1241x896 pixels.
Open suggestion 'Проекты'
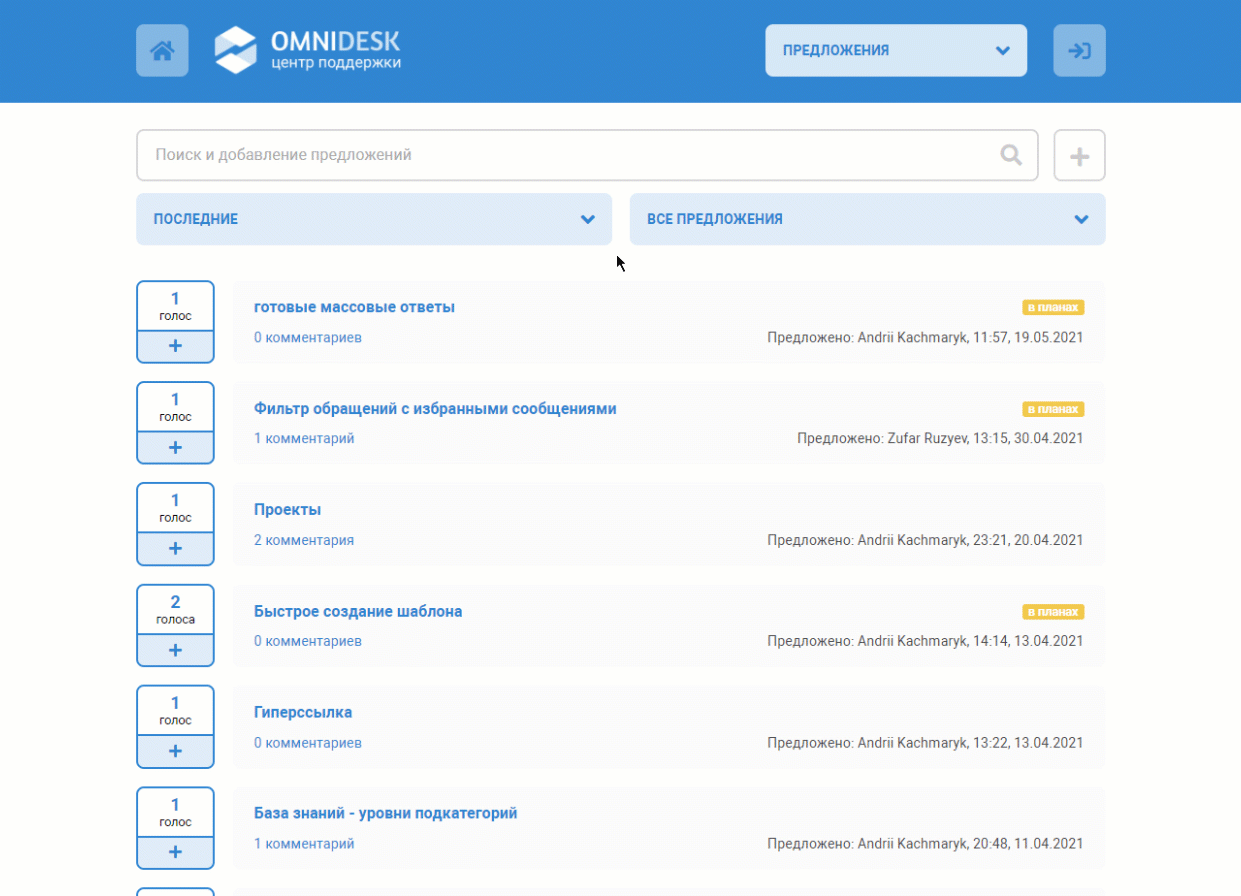pos(287,509)
